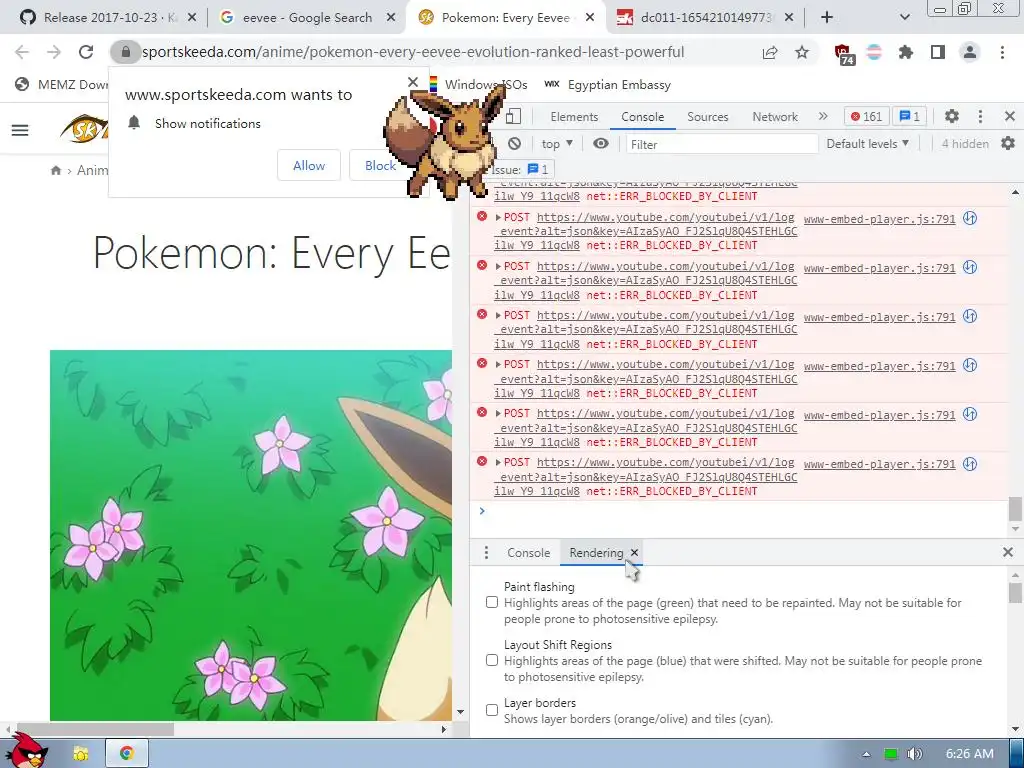The width and height of the screenshot is (1024, 768).
Task: Reload the sportskeeda page
Action: [86, 52]
